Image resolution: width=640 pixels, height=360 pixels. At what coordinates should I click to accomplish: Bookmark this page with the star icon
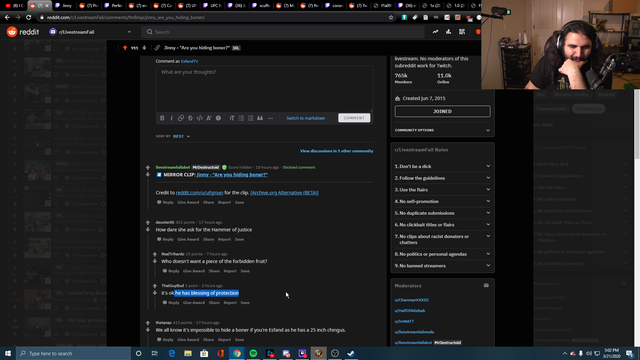tap(391, 18)
